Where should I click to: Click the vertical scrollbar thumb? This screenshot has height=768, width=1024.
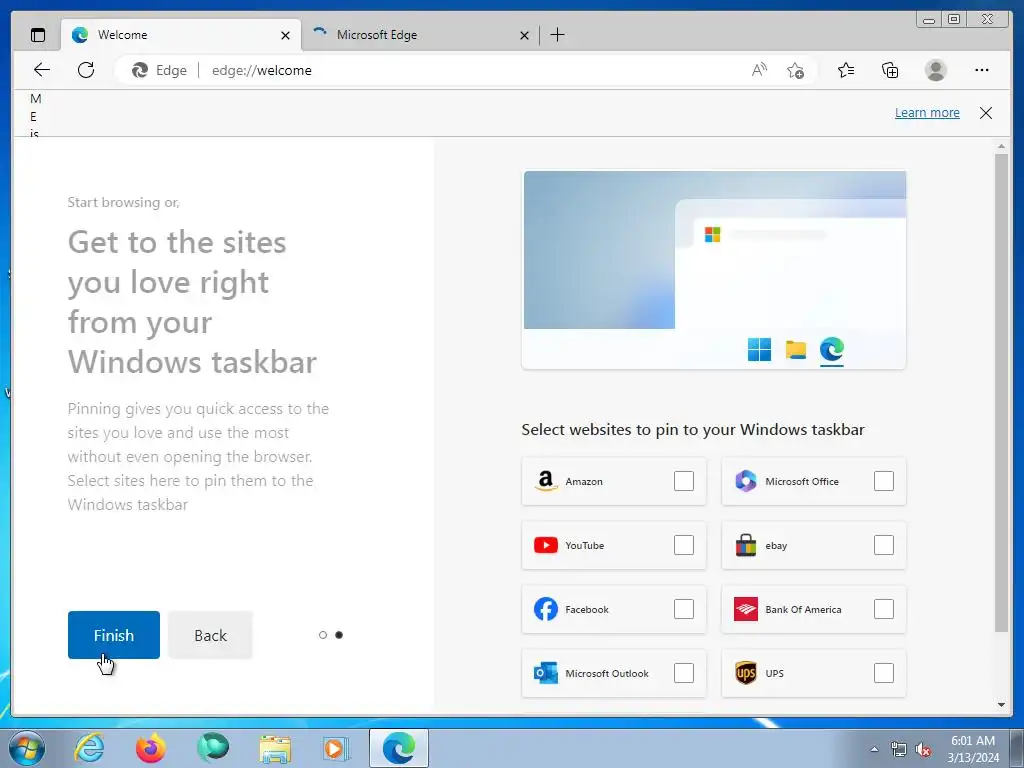pos(1002,393)
